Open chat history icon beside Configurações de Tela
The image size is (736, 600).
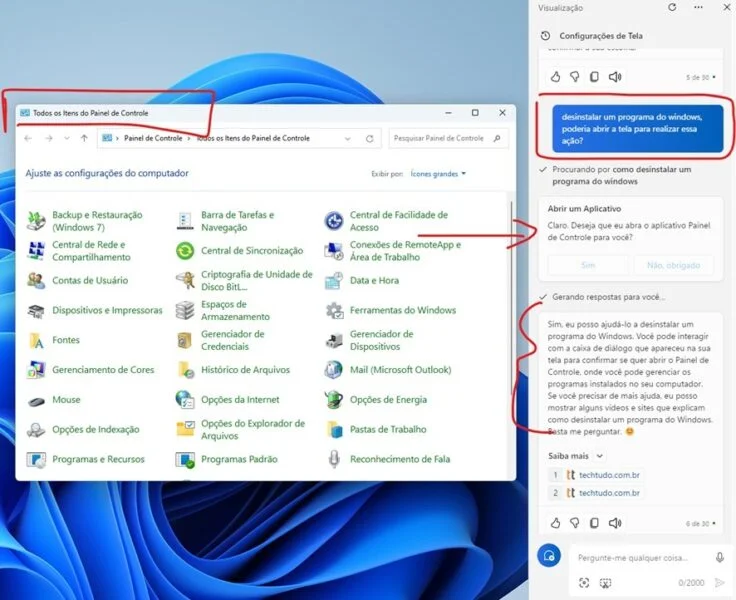pyautogui.click(x=545, y=36)
